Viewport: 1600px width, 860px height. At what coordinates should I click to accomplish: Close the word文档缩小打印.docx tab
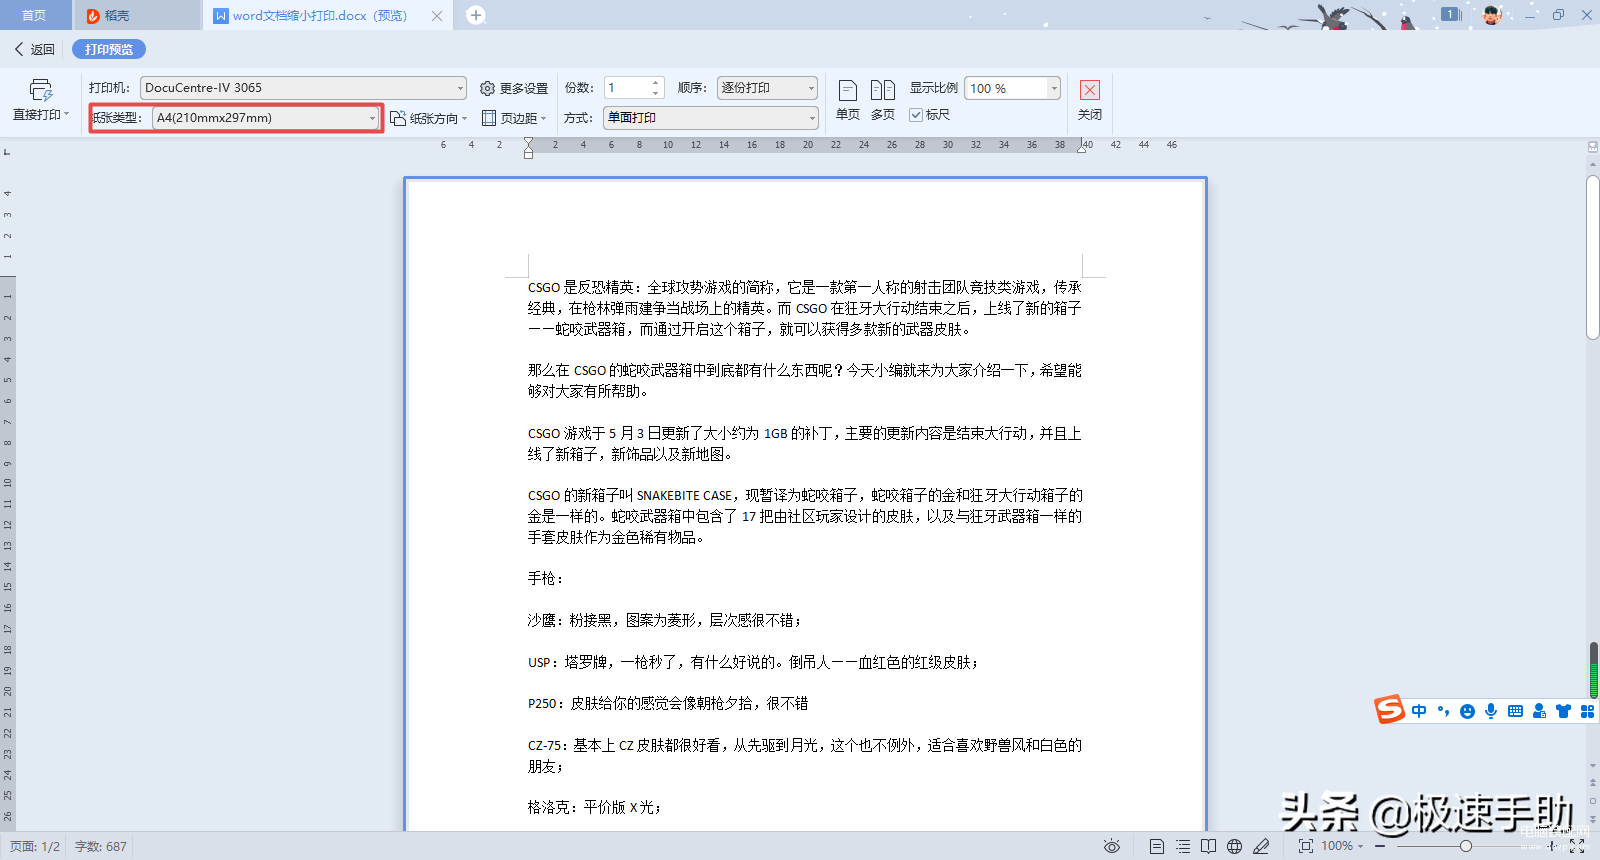[437, 16]
